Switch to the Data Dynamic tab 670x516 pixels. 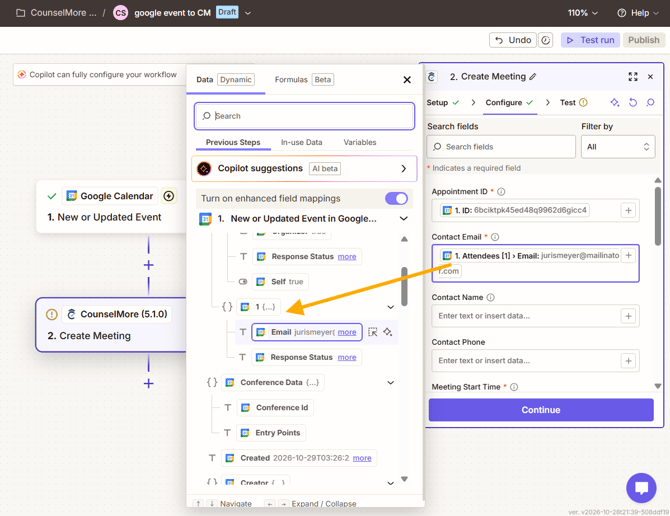click(225, 79)
